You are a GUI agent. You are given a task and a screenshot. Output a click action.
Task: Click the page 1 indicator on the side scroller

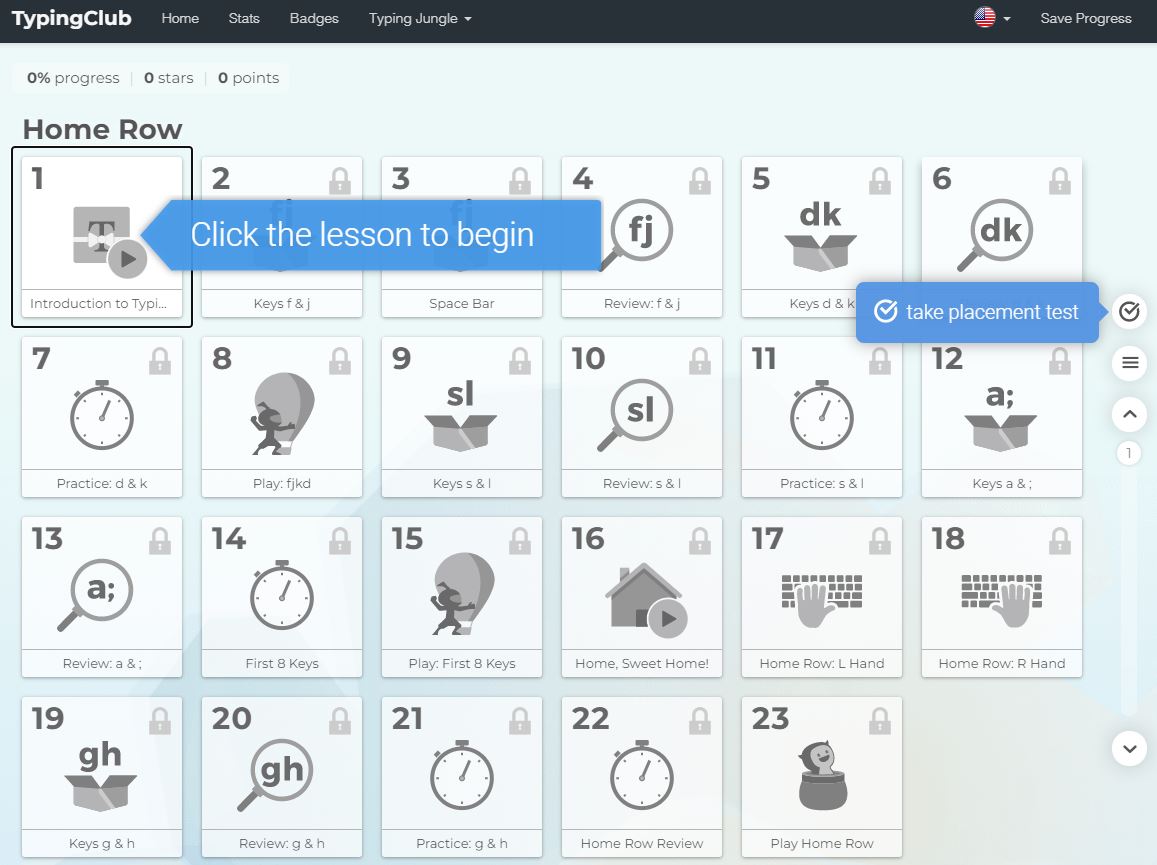[x=1128, y=452]
